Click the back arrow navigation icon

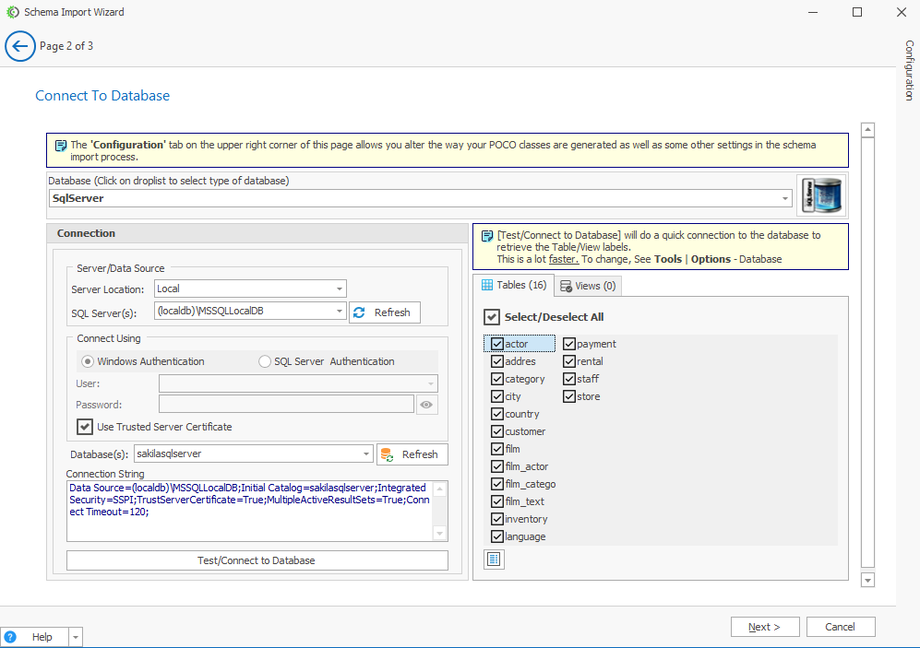[20, 46]
